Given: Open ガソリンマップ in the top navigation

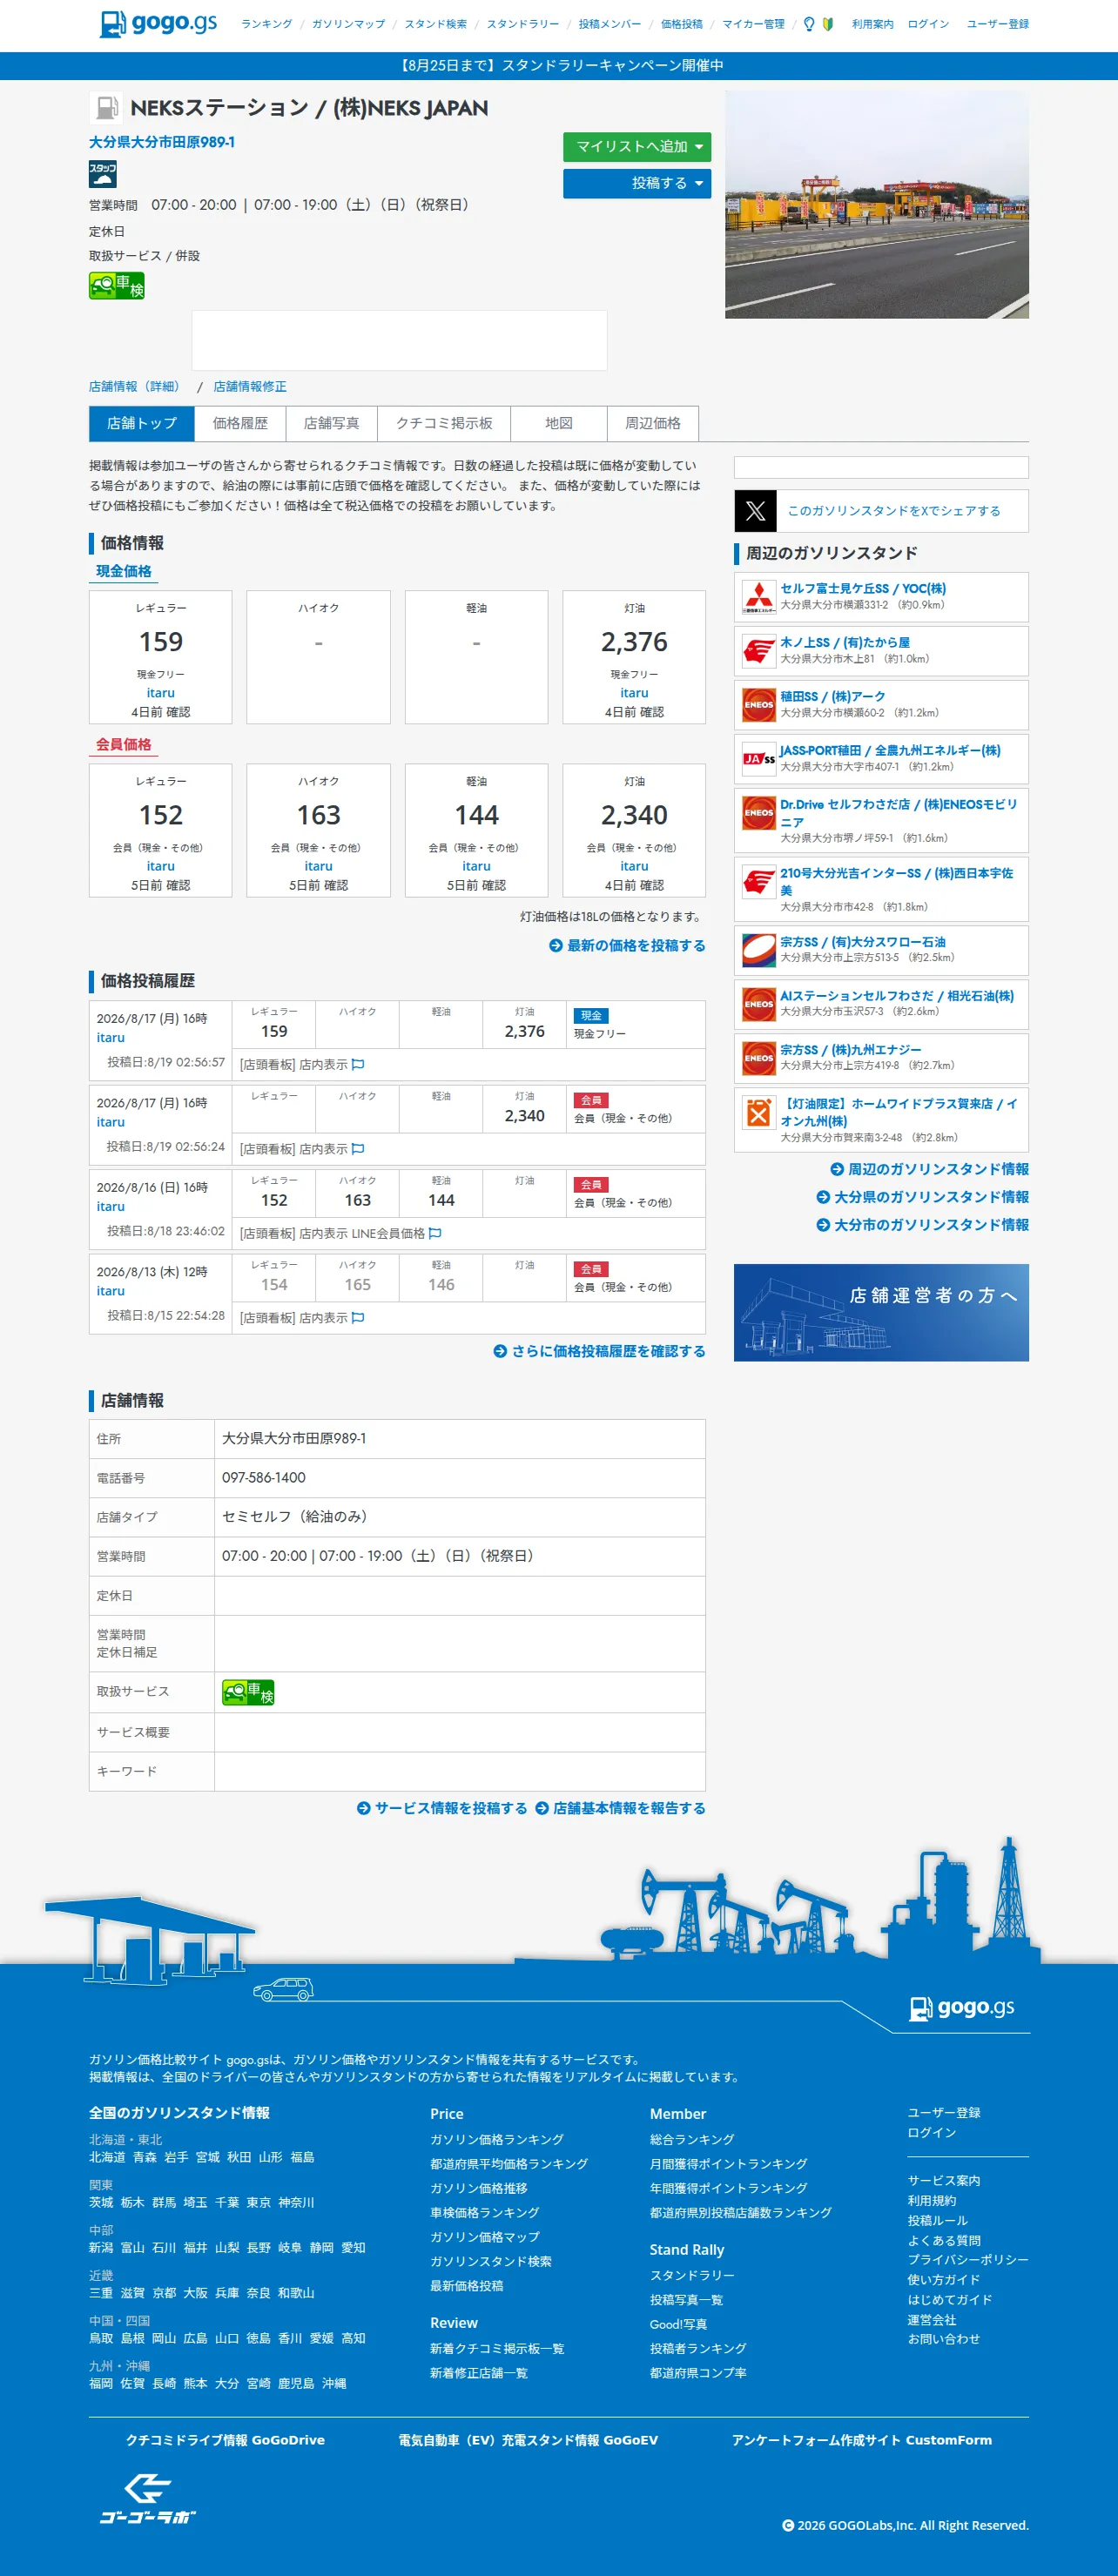Looking at the screenshot, I should pyautogui.click(x=348, y=24).
